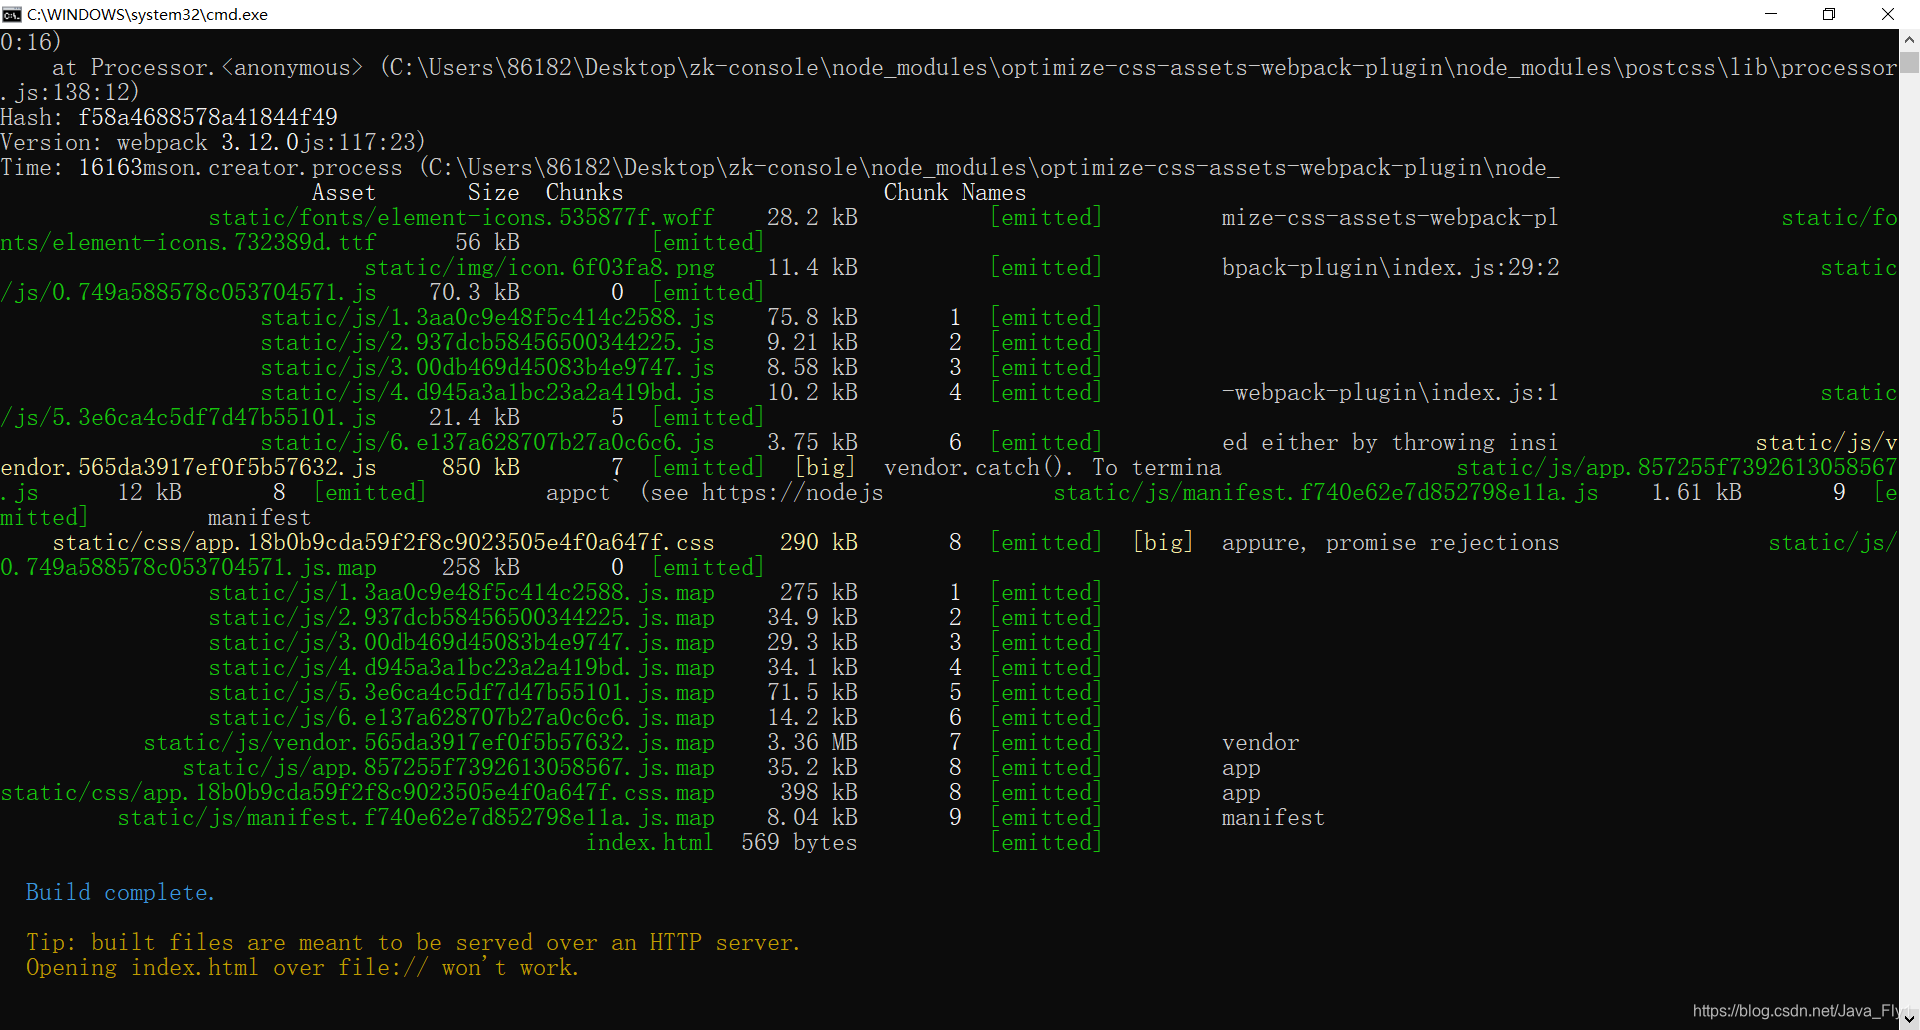Click the scrollbar up arrow
The width and height of the screenshot is (1920, 1030).
[1909, 40]
